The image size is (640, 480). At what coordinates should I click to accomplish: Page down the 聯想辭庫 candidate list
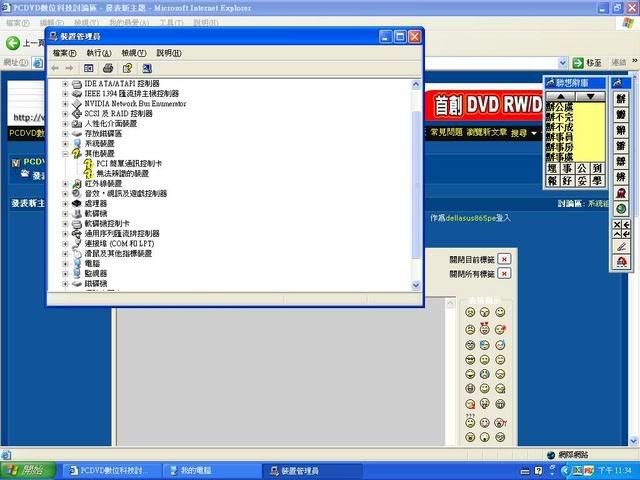point(590,97)
